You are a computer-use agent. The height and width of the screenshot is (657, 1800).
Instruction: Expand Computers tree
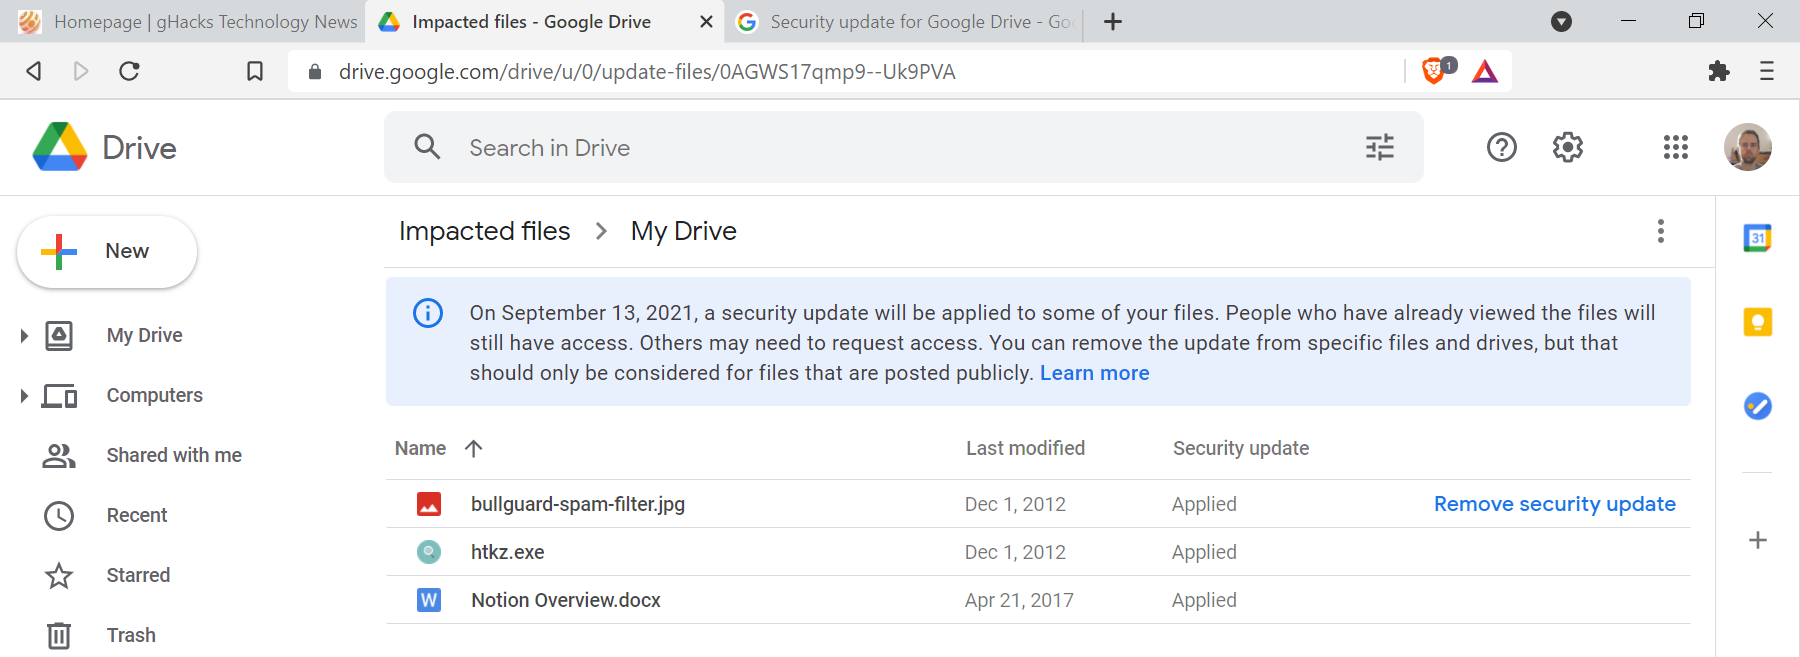point(24,396)
